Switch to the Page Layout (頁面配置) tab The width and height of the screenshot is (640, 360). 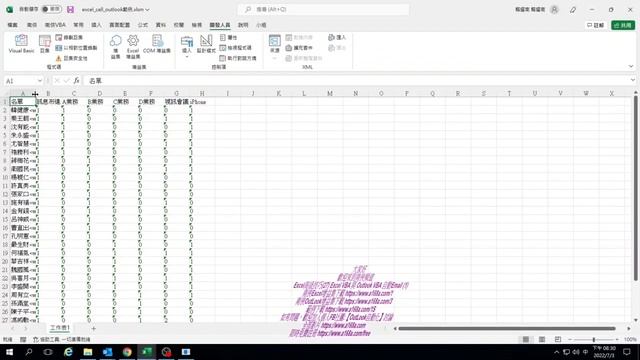coord(119,25)
